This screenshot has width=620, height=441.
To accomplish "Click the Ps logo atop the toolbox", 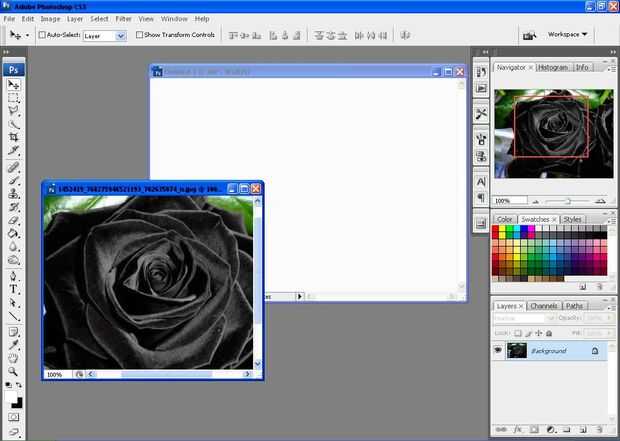I will pyautogui.click(x=14, y=70).
